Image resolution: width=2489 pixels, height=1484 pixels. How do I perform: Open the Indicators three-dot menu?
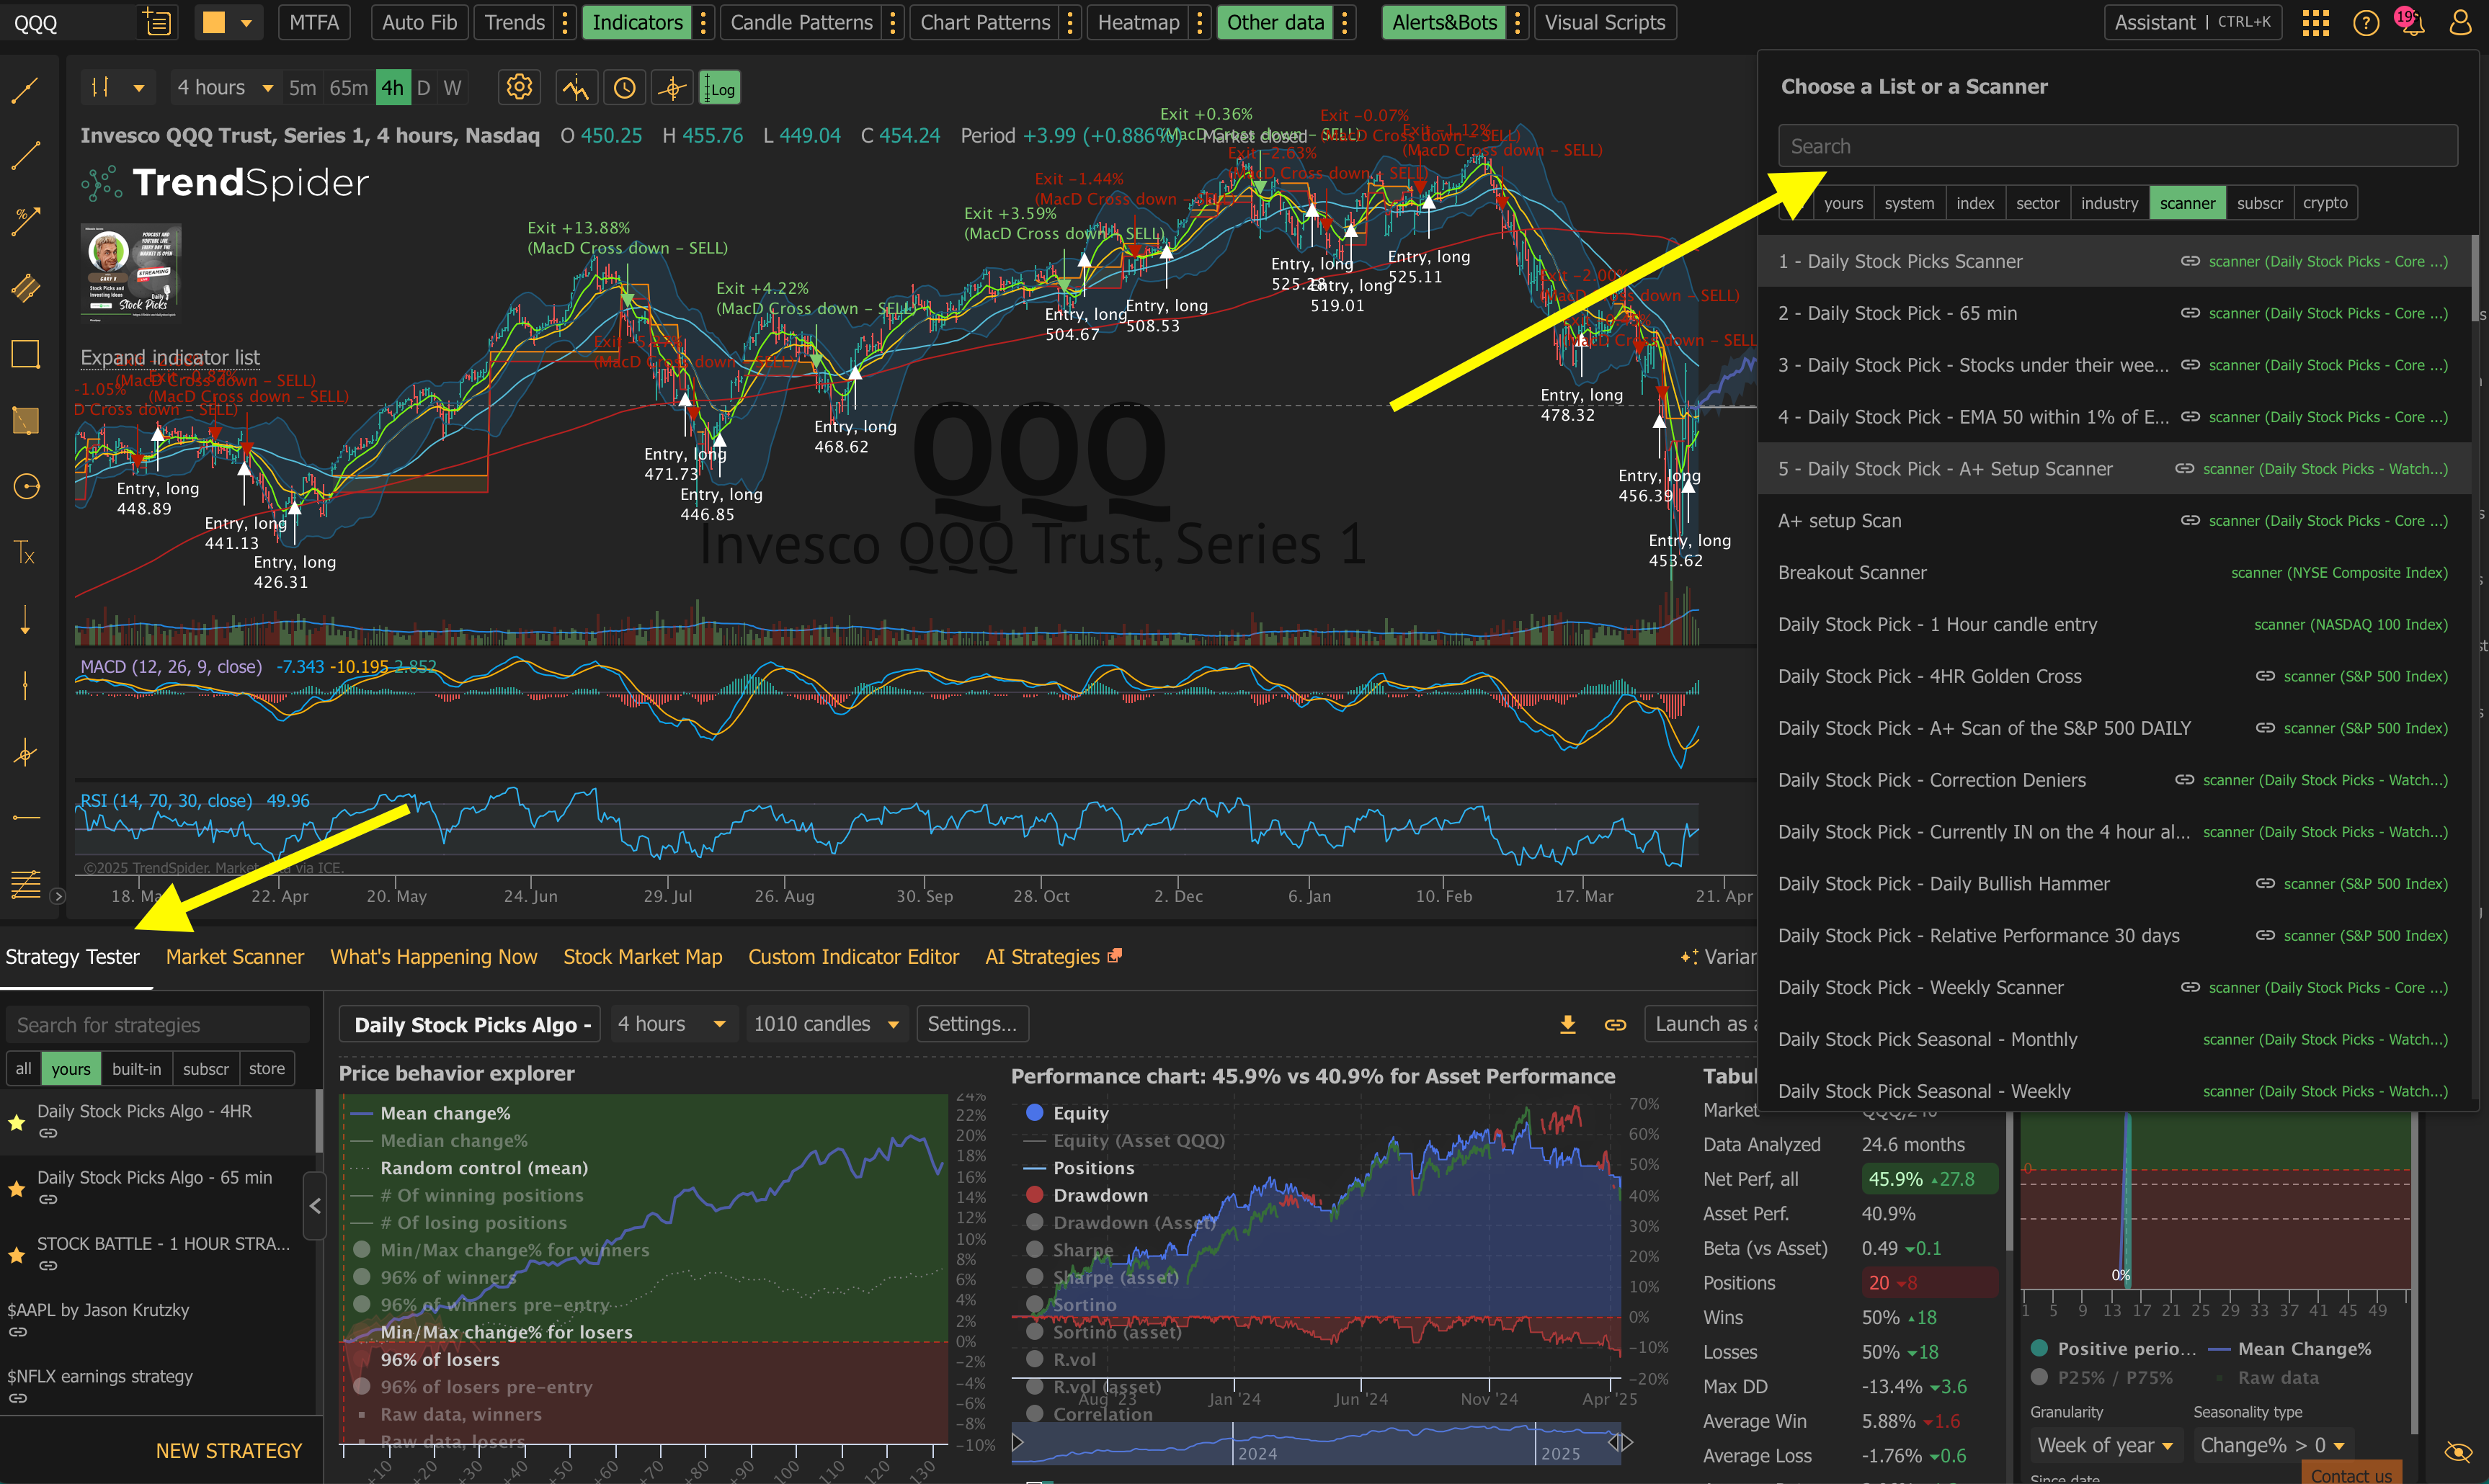click(704, 23)
